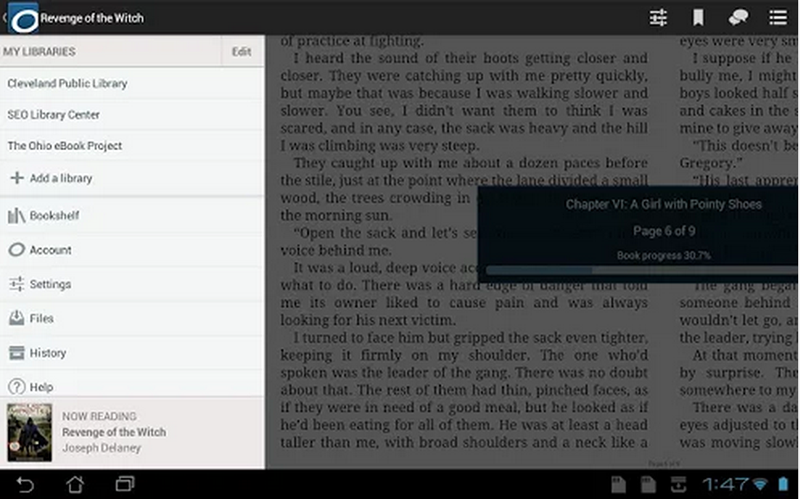Add a bookmark with the bookmark icon
The height and width of the screenshot is (499, 800).
pos(698,18)
